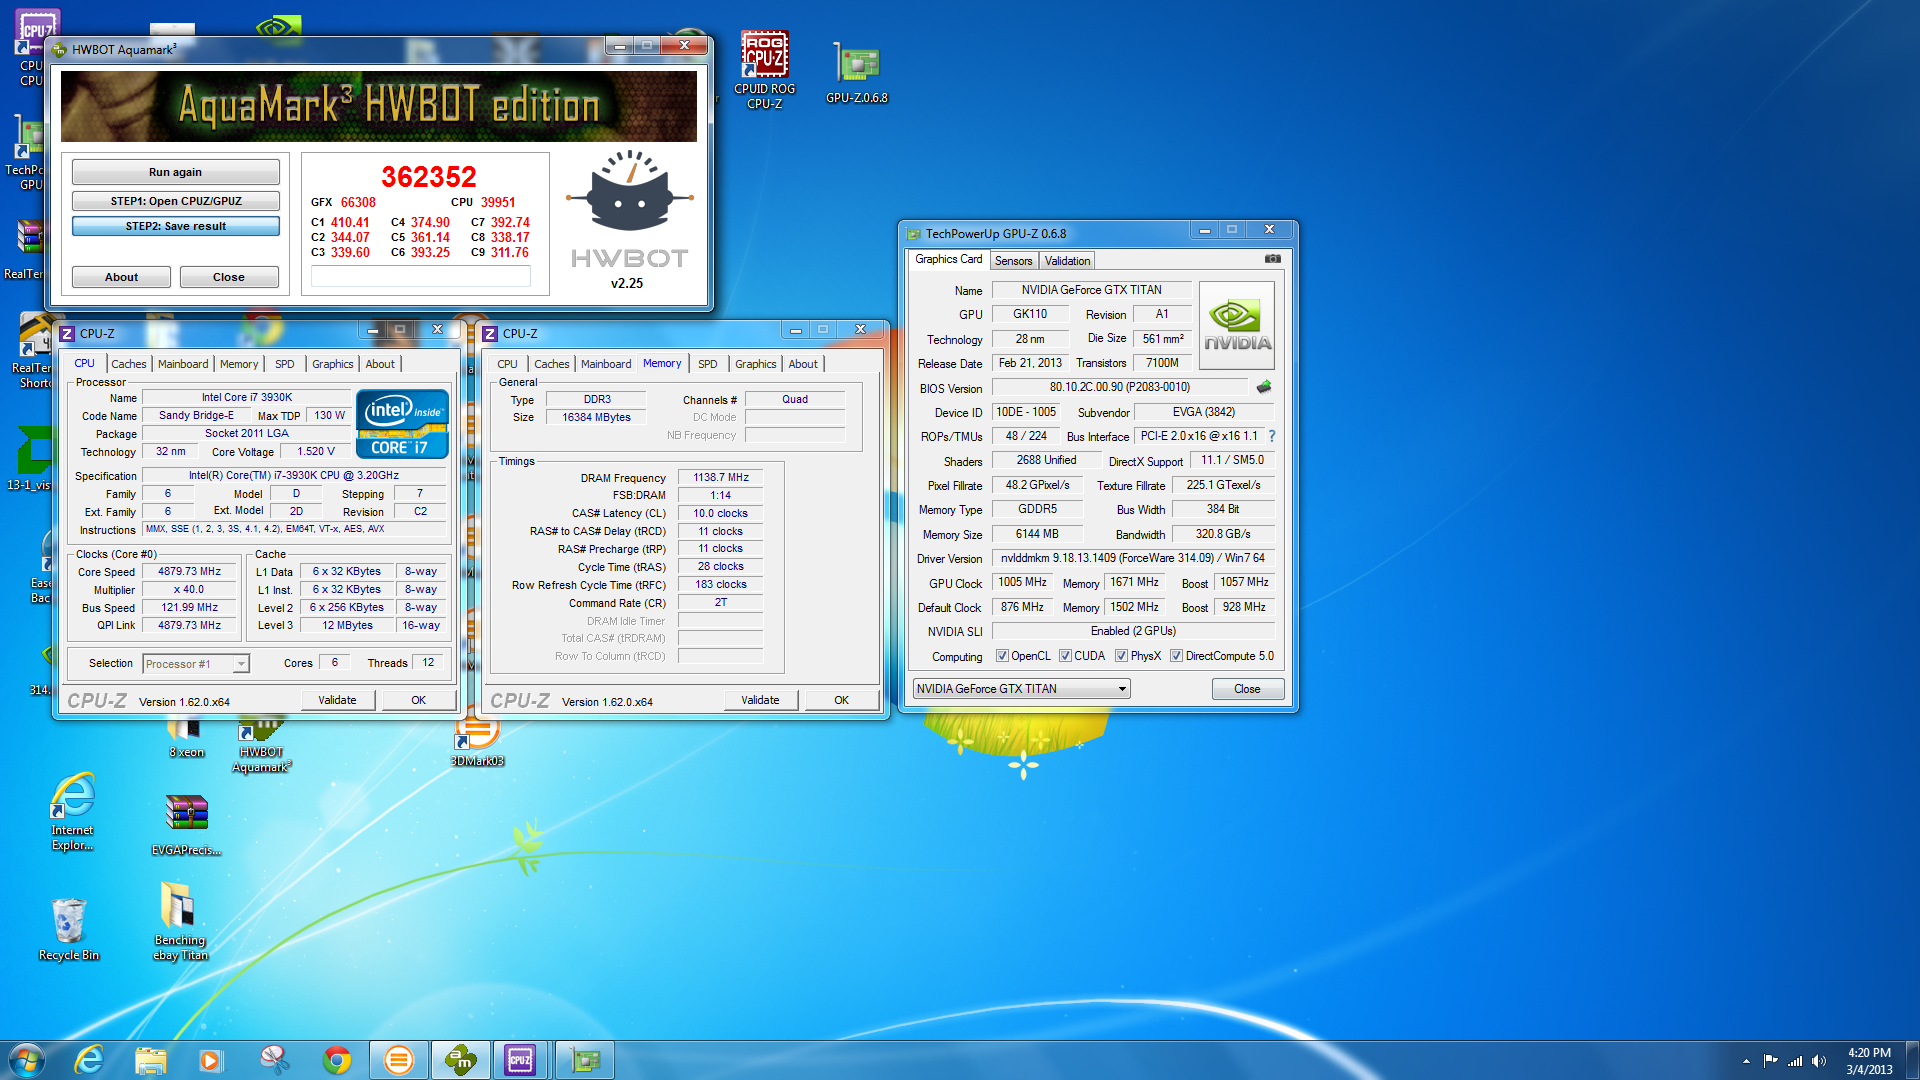This screenshot has width=1920, height=1080.
Task: Click Run again in Aquamark
Action: (175, 172)
